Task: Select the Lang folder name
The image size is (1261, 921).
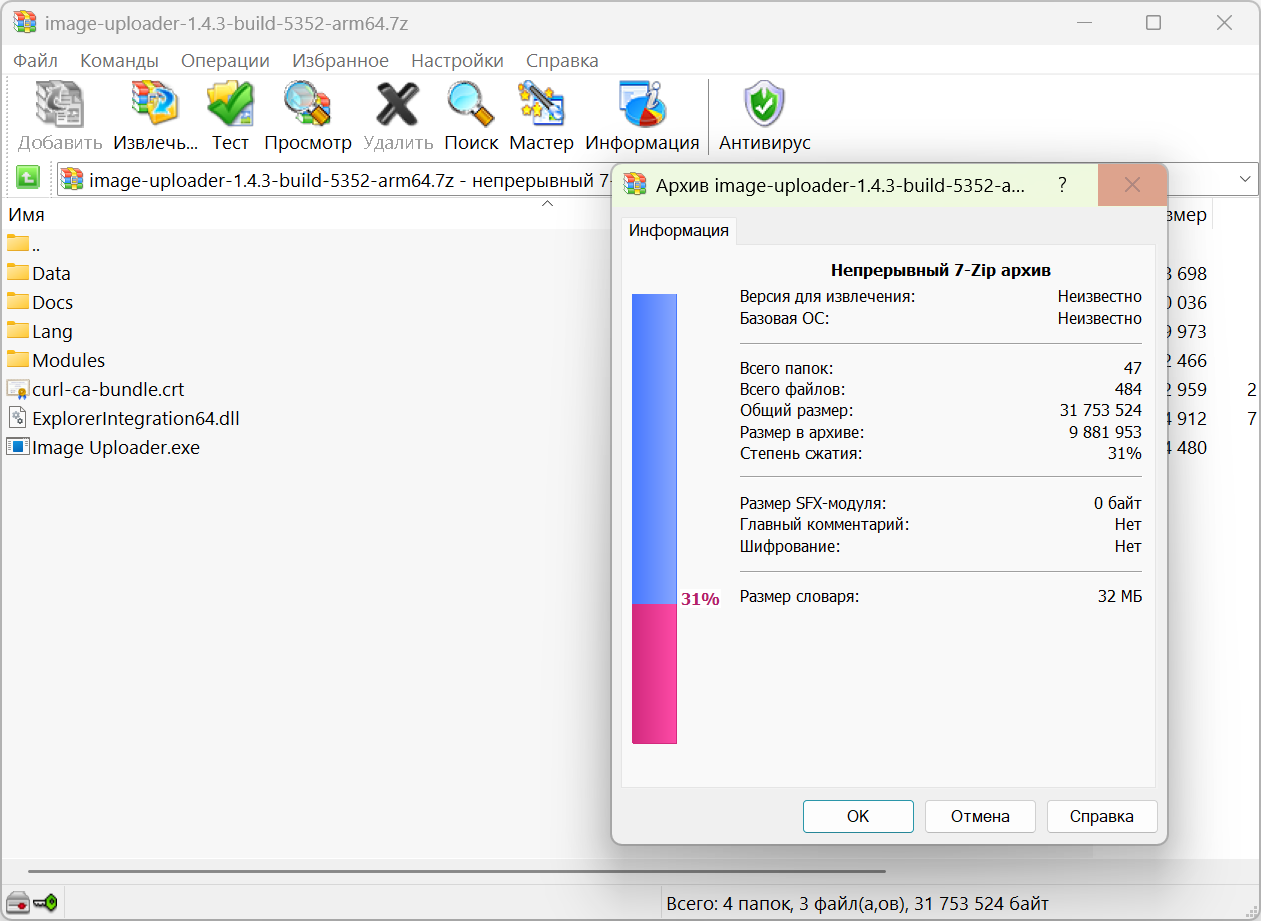Action: click(52, 331)
